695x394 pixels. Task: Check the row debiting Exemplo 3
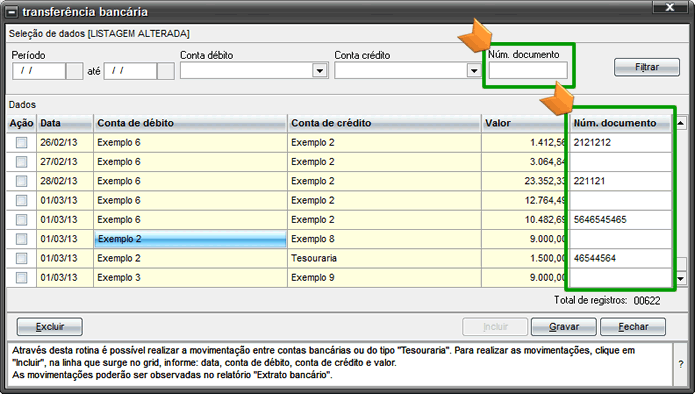[21, 278]
